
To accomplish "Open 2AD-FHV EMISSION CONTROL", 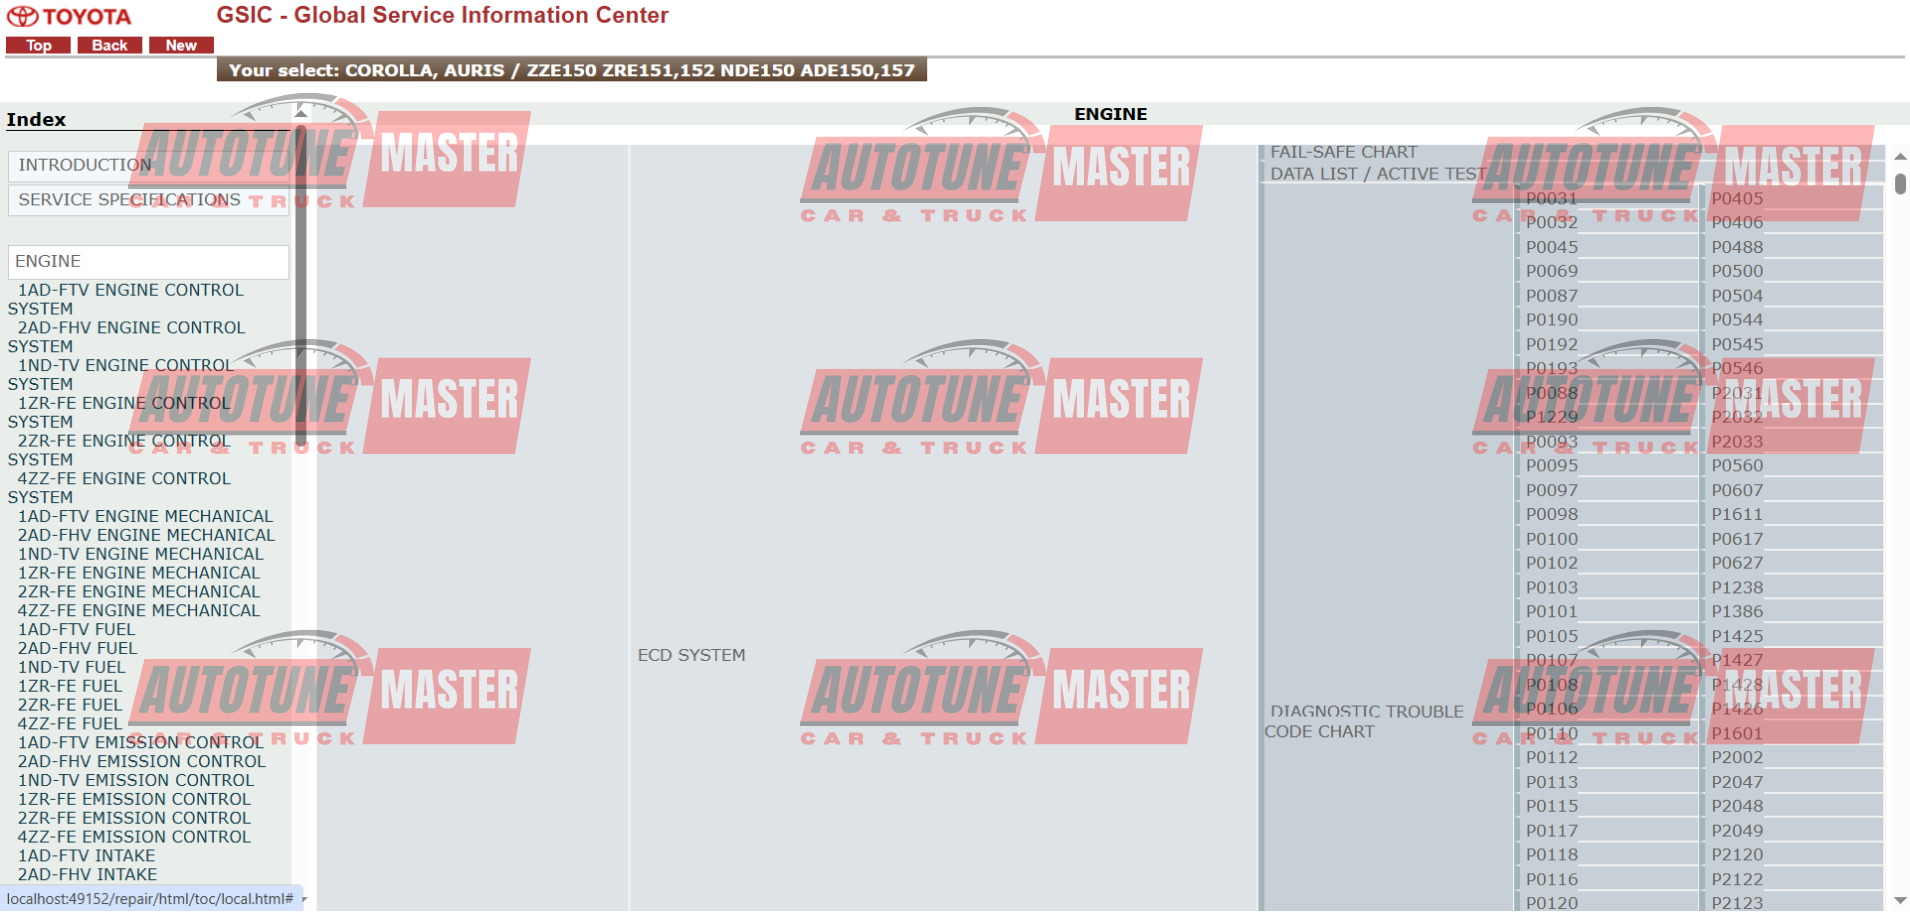I will click(142, 762).
